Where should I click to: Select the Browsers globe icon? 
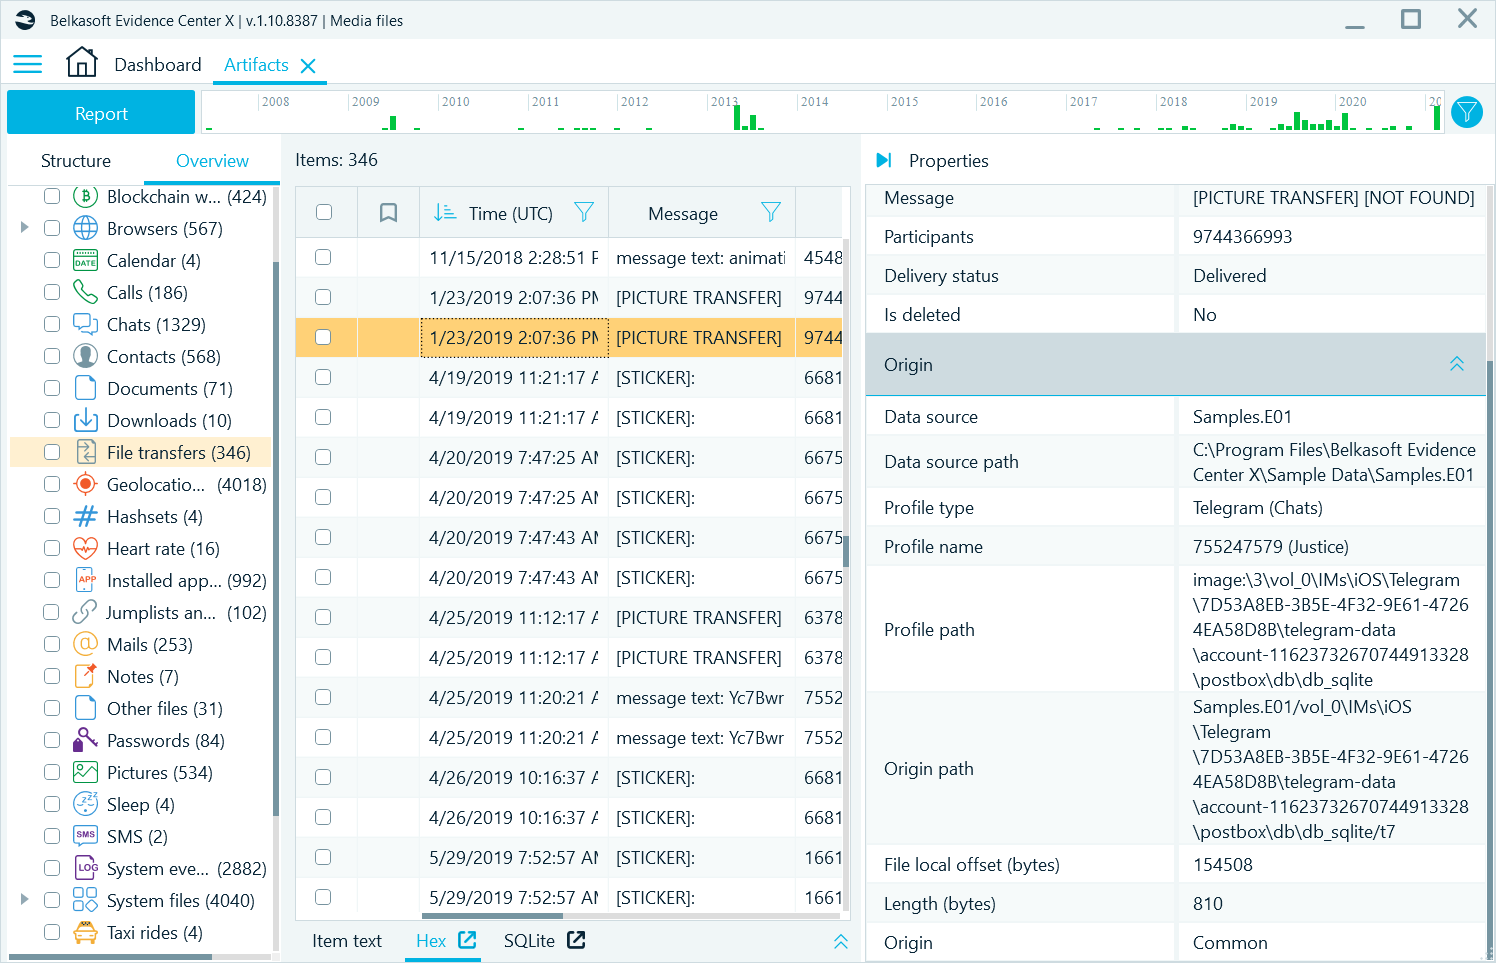pyautogui.click(x=86, y=229)
